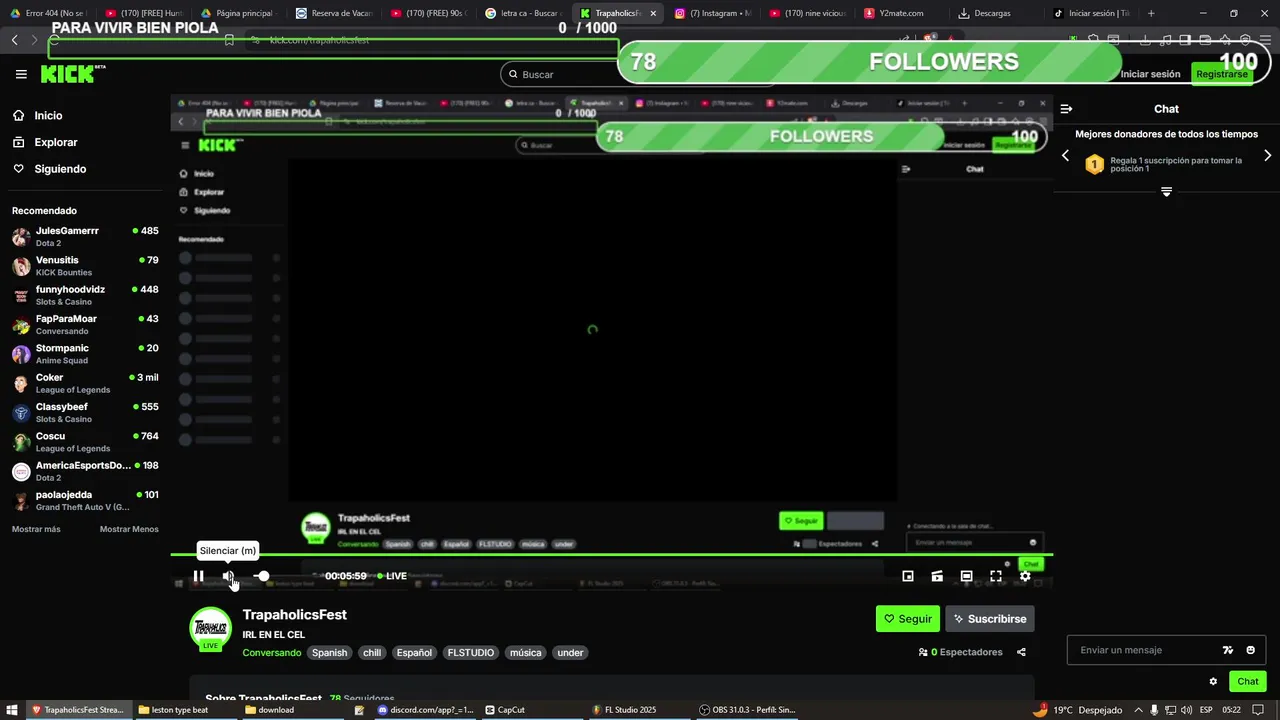The height and width of the screenshot is (720, 1280).
Task: Toggle mini player mode icon
Action: (x=937, y=576)
